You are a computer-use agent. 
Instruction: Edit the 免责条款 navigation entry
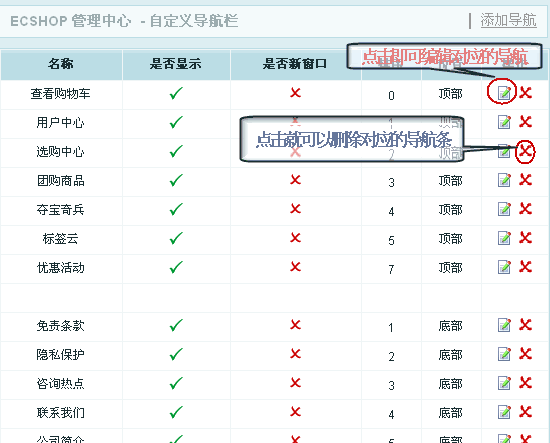pyautogui.click(x=504, y=325)
